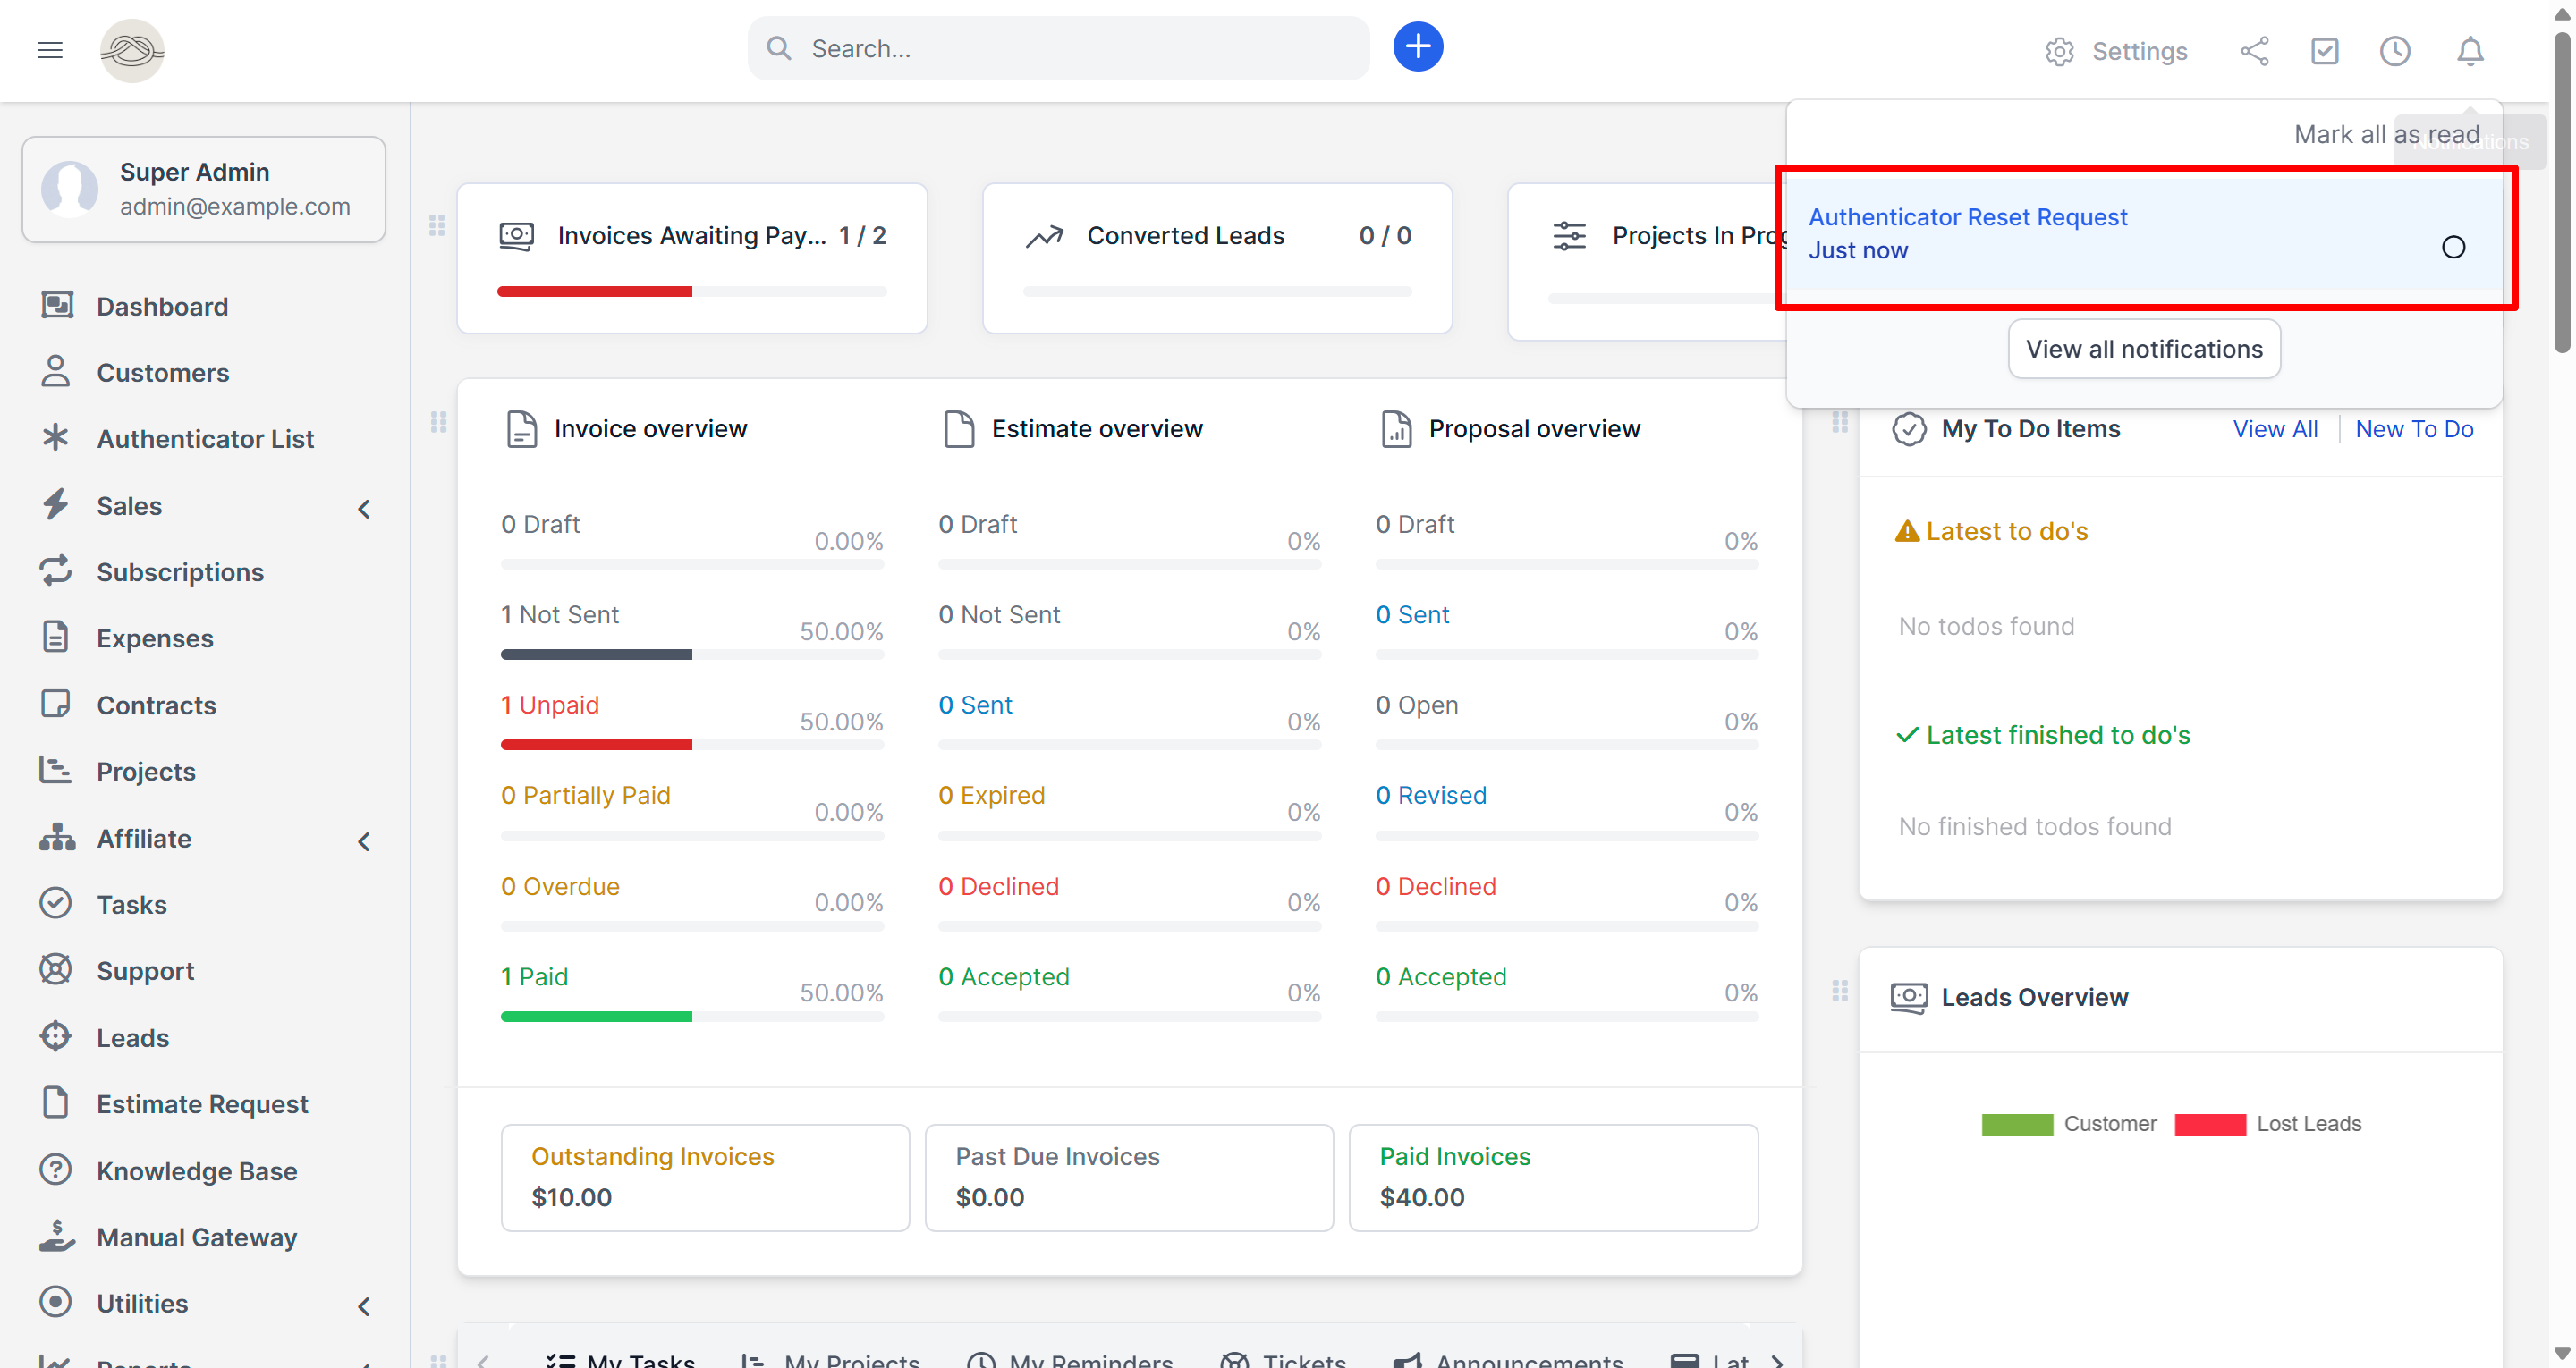This screenshot has width=2576, height=1368.
Task: Open the hamburger menu top left
Action: click(49, 49)
